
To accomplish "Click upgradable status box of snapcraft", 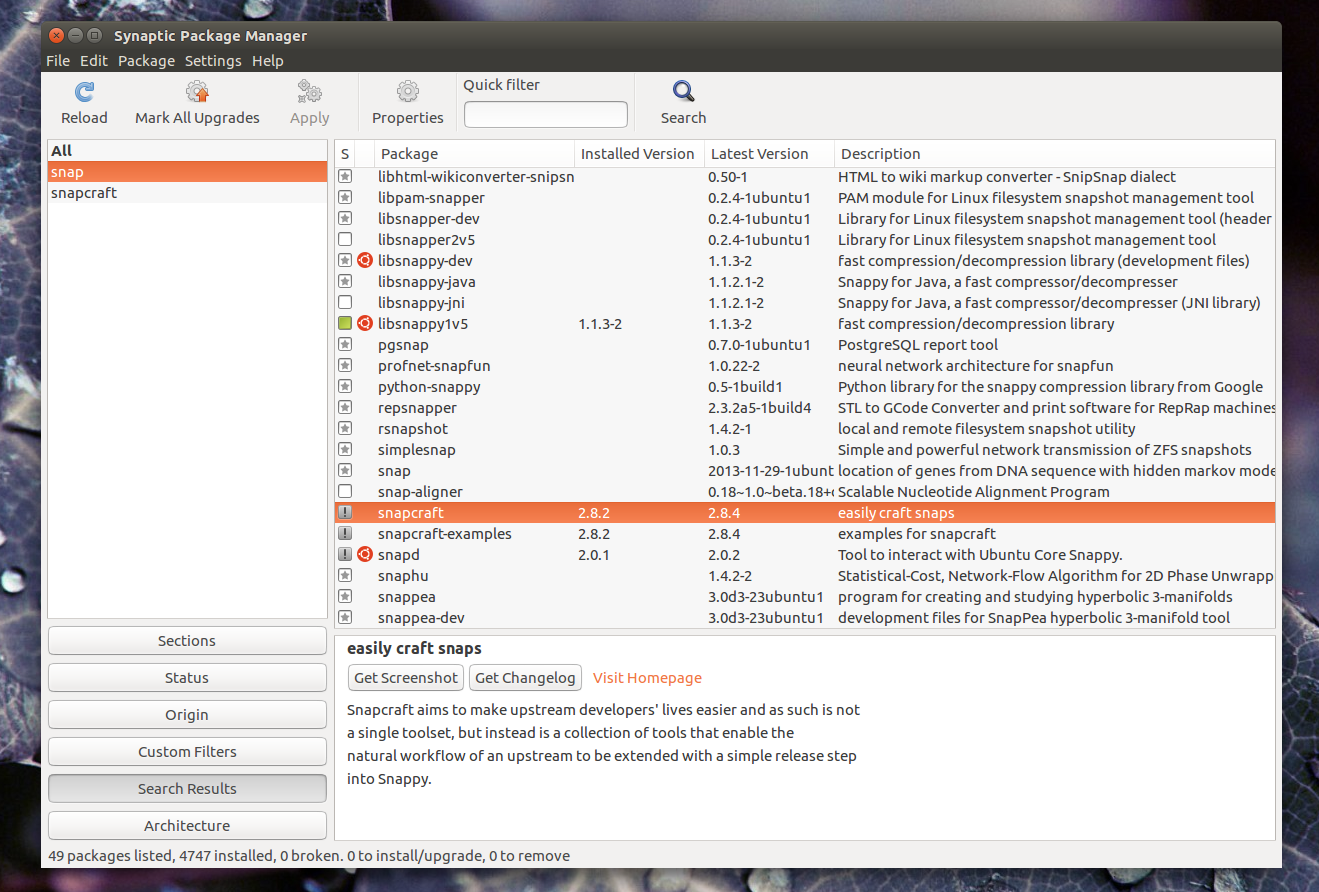I will 345,513.
